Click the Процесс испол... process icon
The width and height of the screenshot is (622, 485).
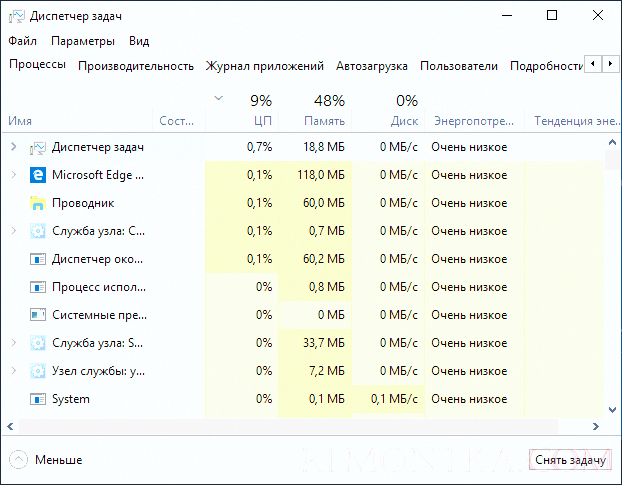[x=38, y=287]
